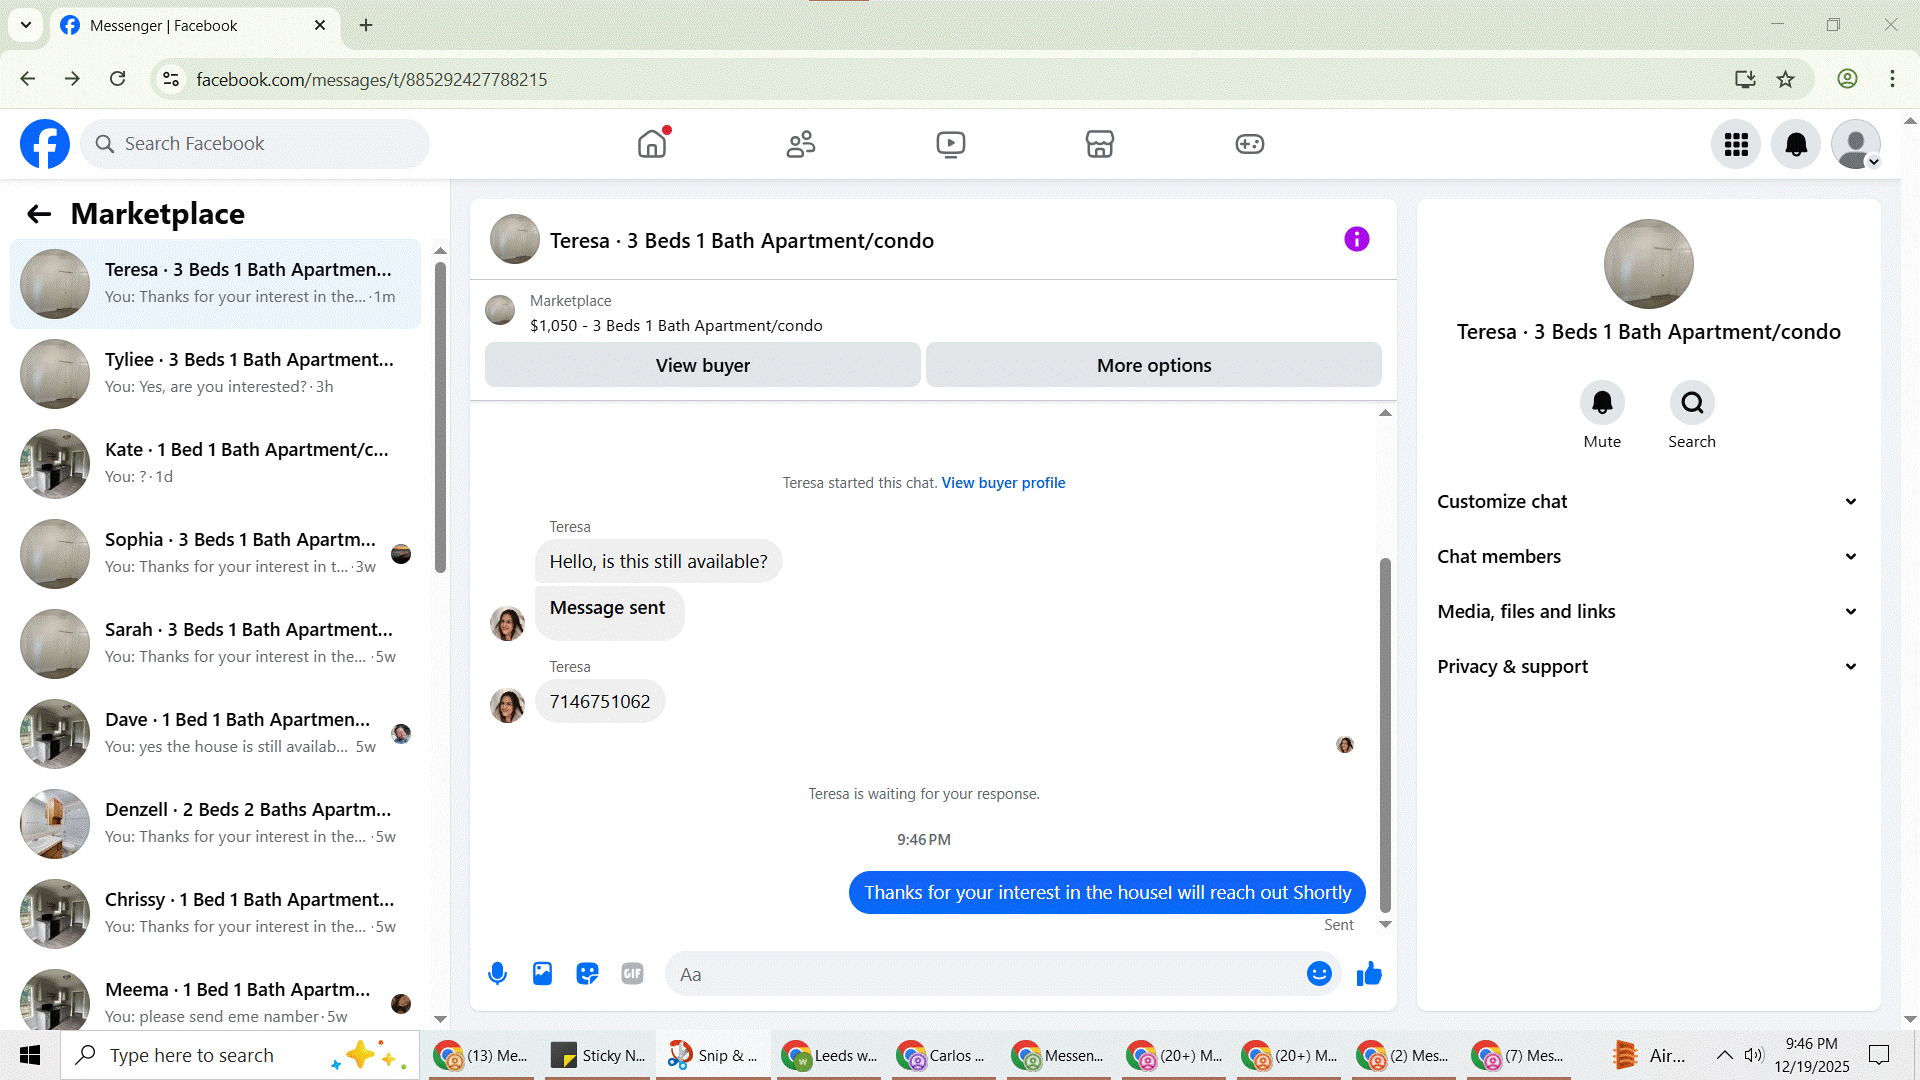Viewport: 1920px width, 1080px height.
Task: Go to the Home tab
Action: pyautogui.click(x=652, y=144)
